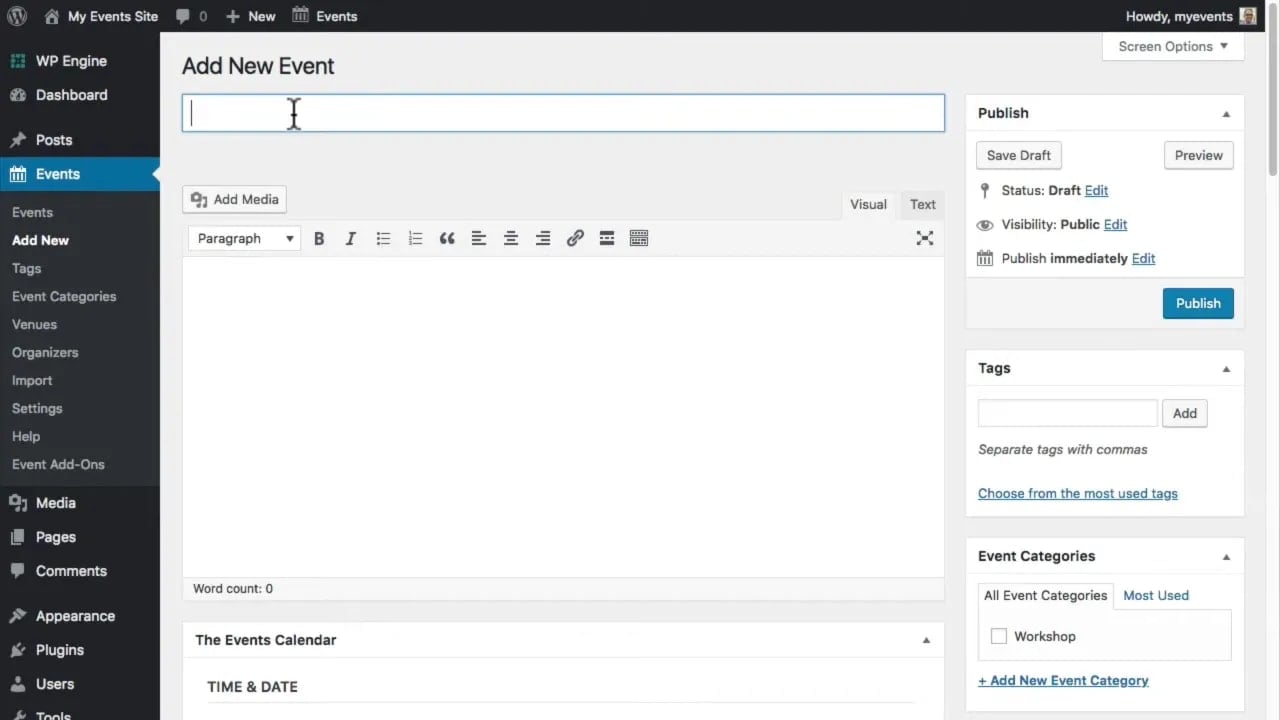This screenshot has width=1280, height=720.
Task: Edit the Draft status
Action: click(1096, 190)
